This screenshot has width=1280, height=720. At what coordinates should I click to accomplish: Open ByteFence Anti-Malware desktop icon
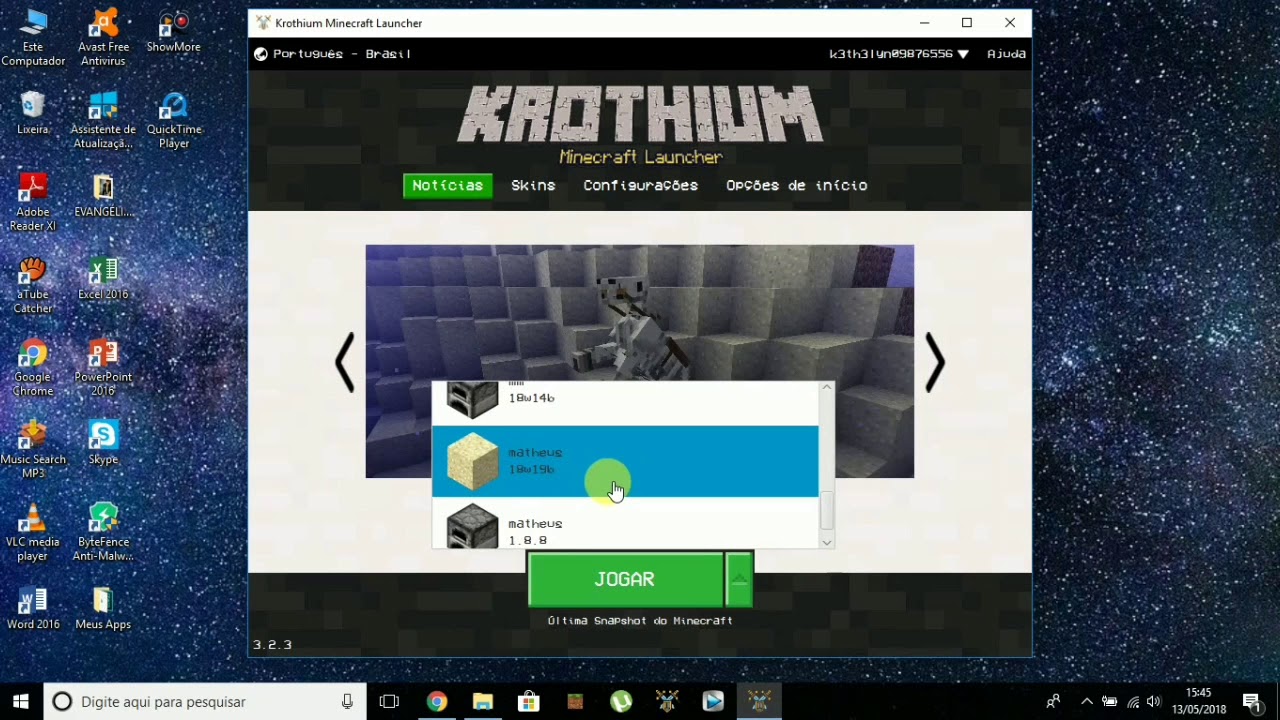coord(103,532)
